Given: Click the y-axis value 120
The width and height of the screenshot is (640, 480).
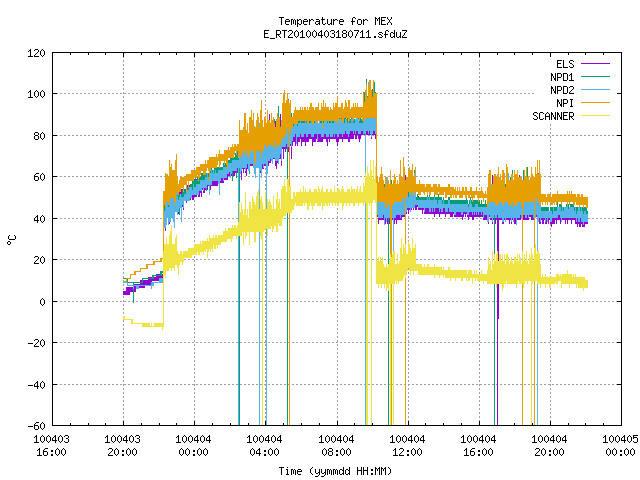Looking at the screenshot, I should click(x=36, y=53).
